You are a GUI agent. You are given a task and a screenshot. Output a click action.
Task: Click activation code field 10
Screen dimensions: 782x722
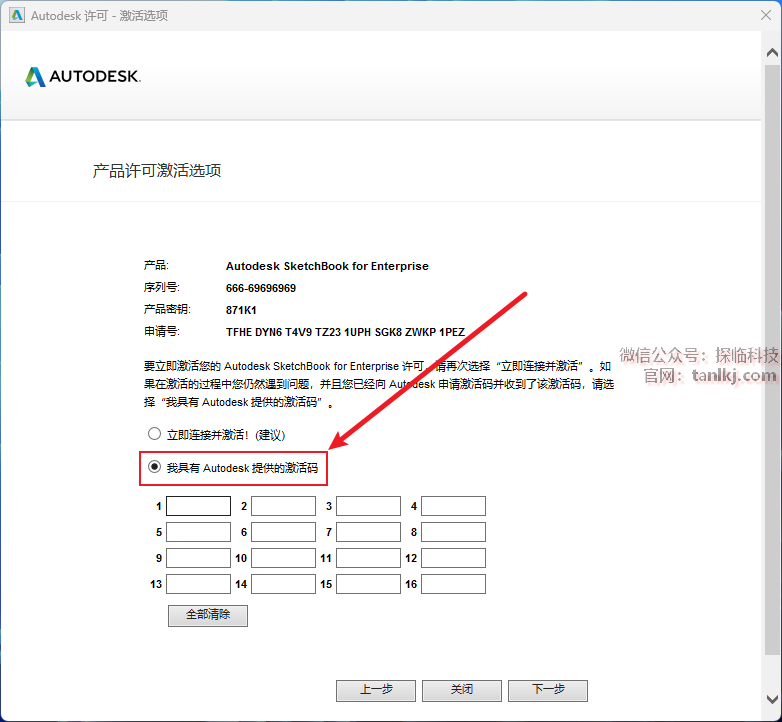283,558
